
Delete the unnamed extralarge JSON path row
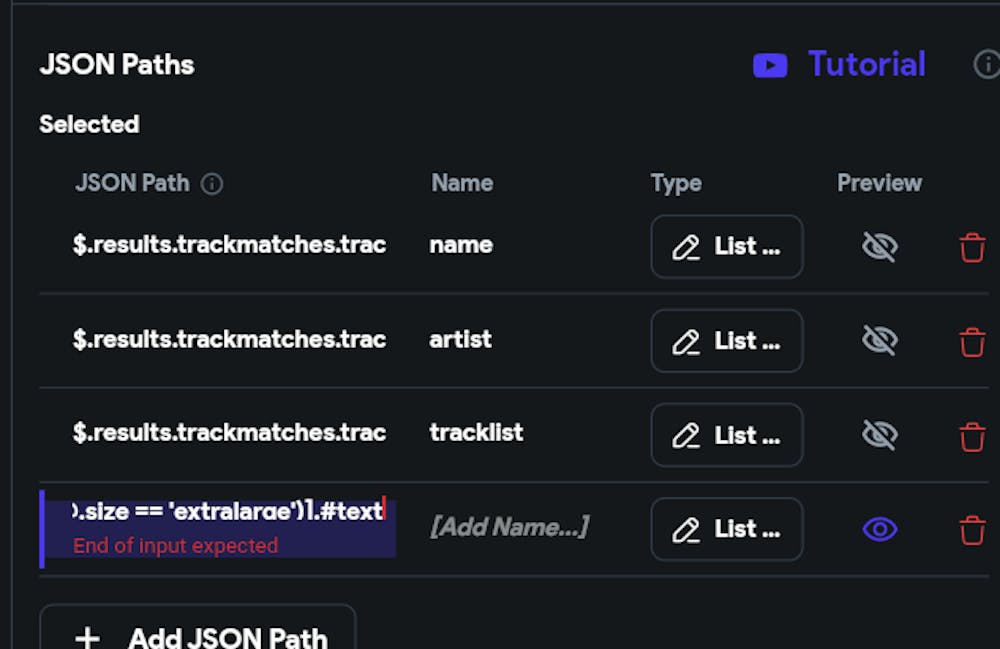[x=972, y=530]
